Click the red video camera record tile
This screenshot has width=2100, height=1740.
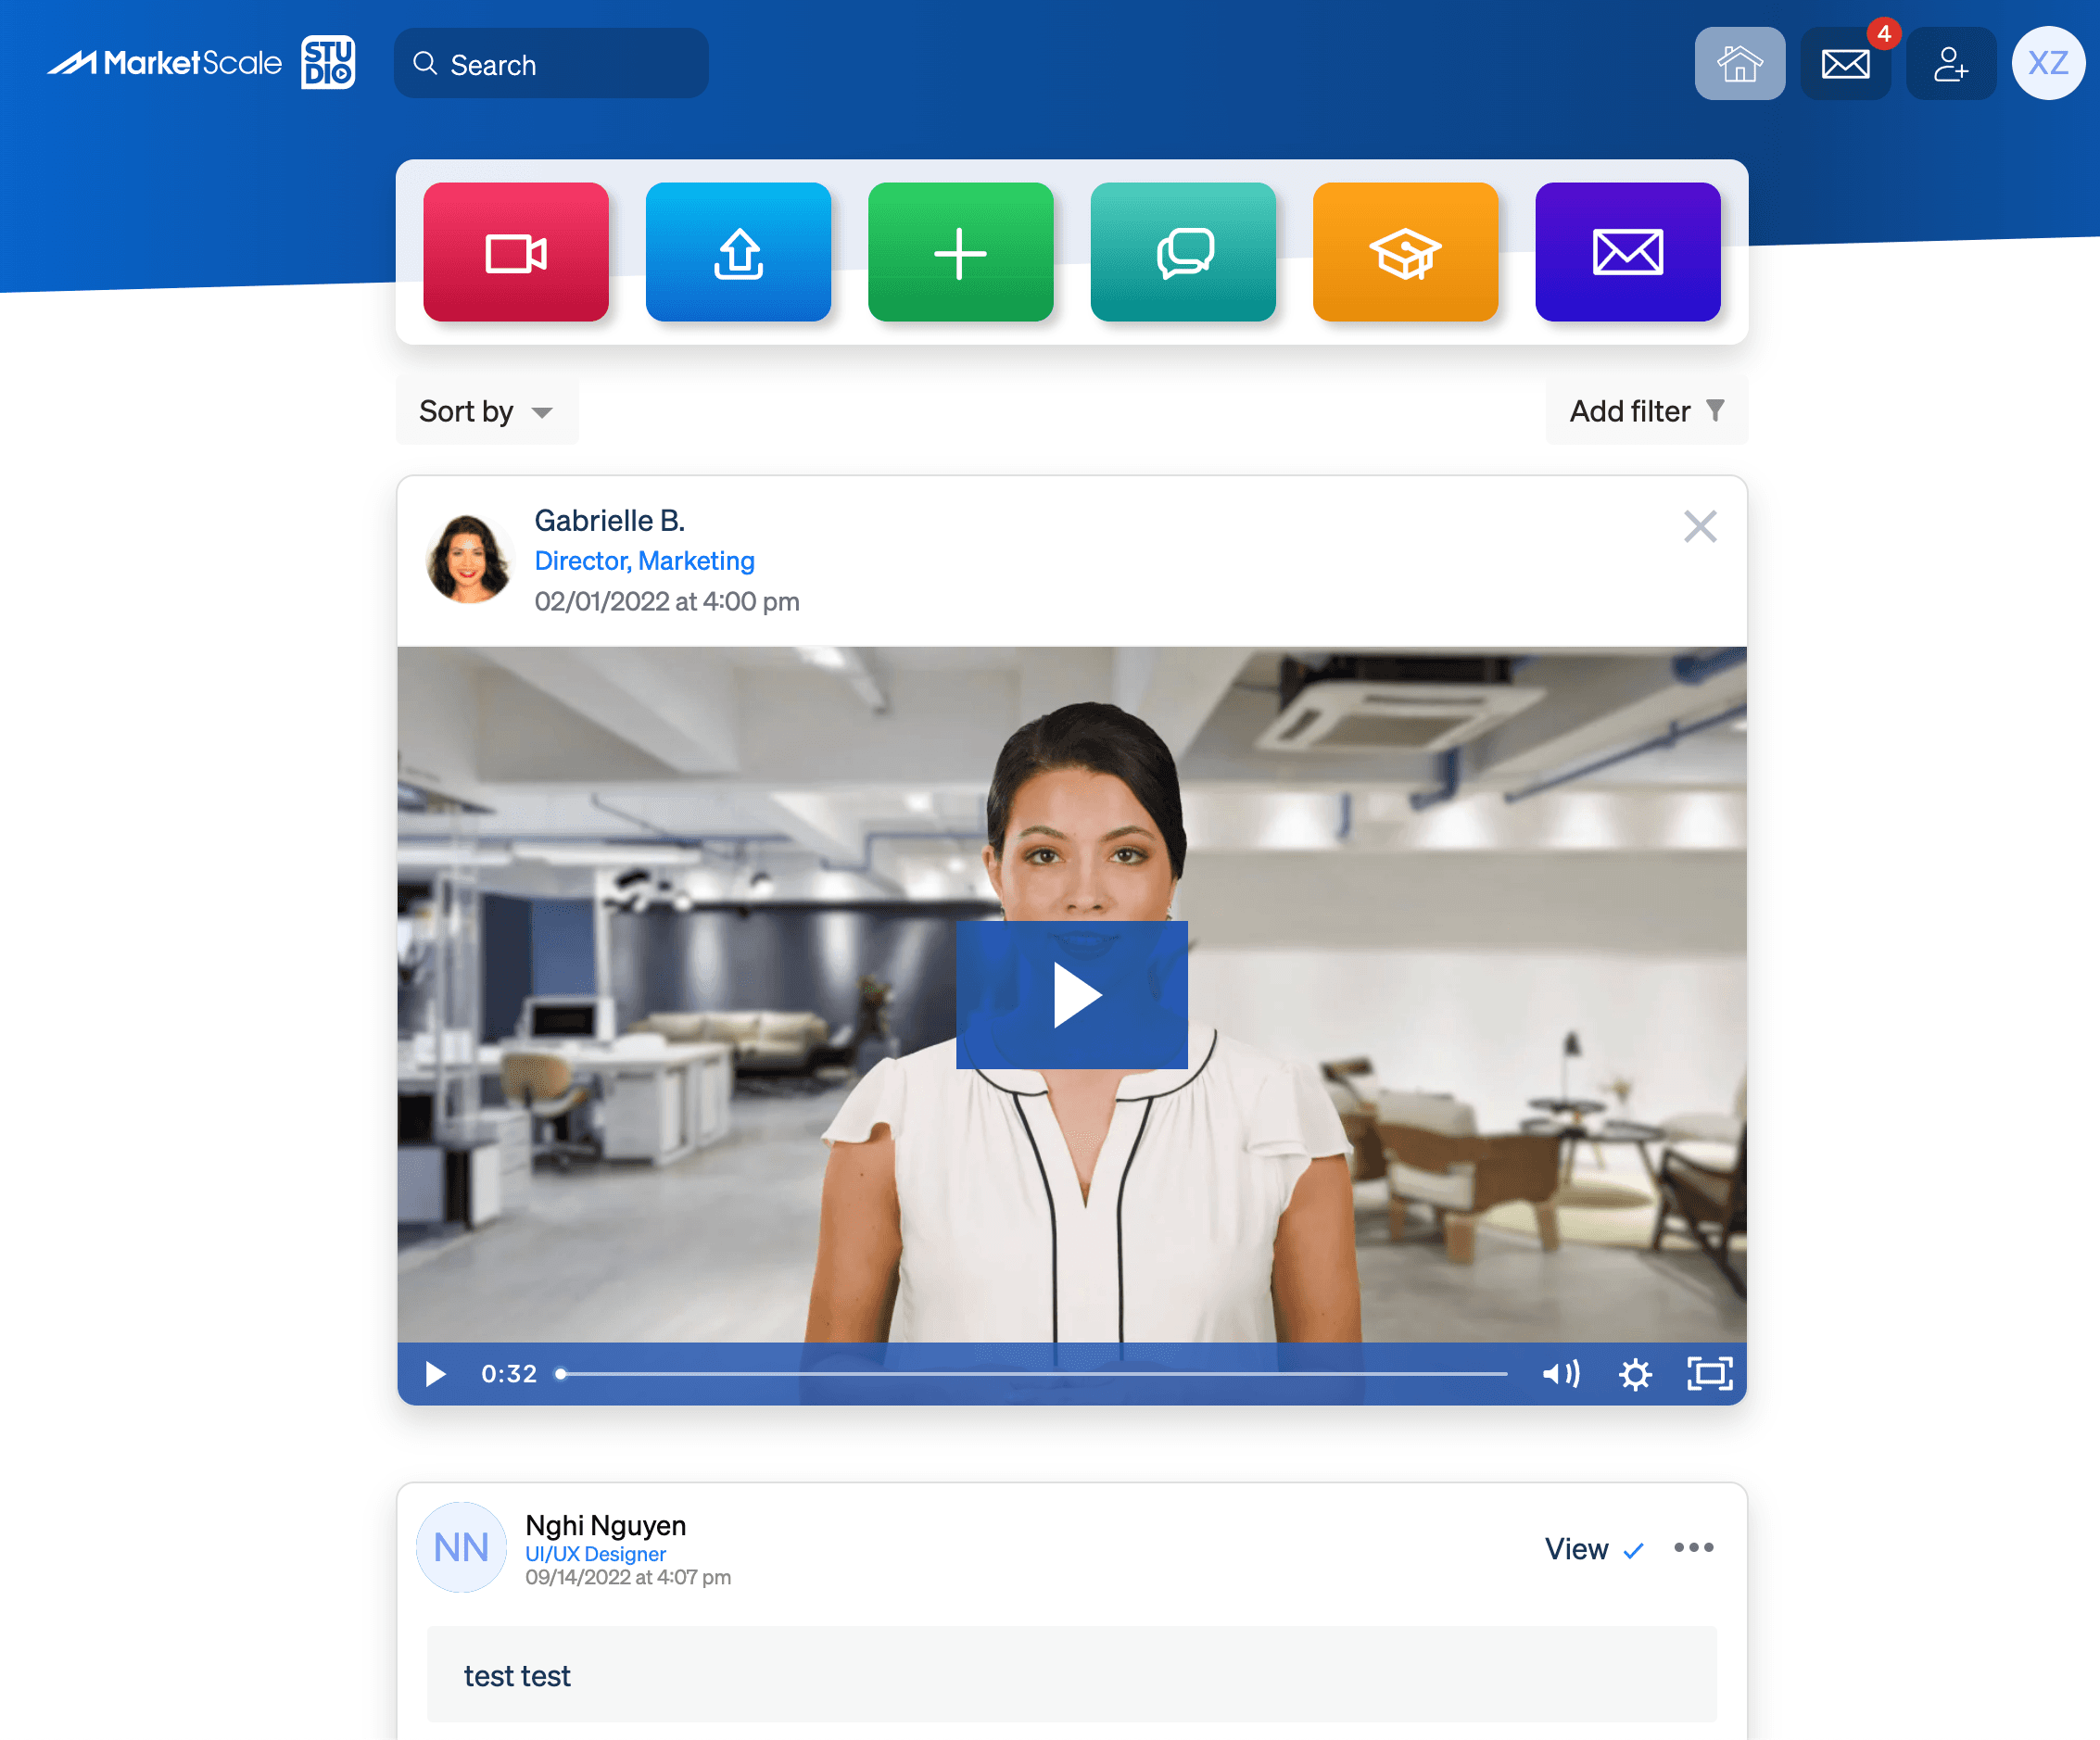pyautogui.click(x=515, y=252)
